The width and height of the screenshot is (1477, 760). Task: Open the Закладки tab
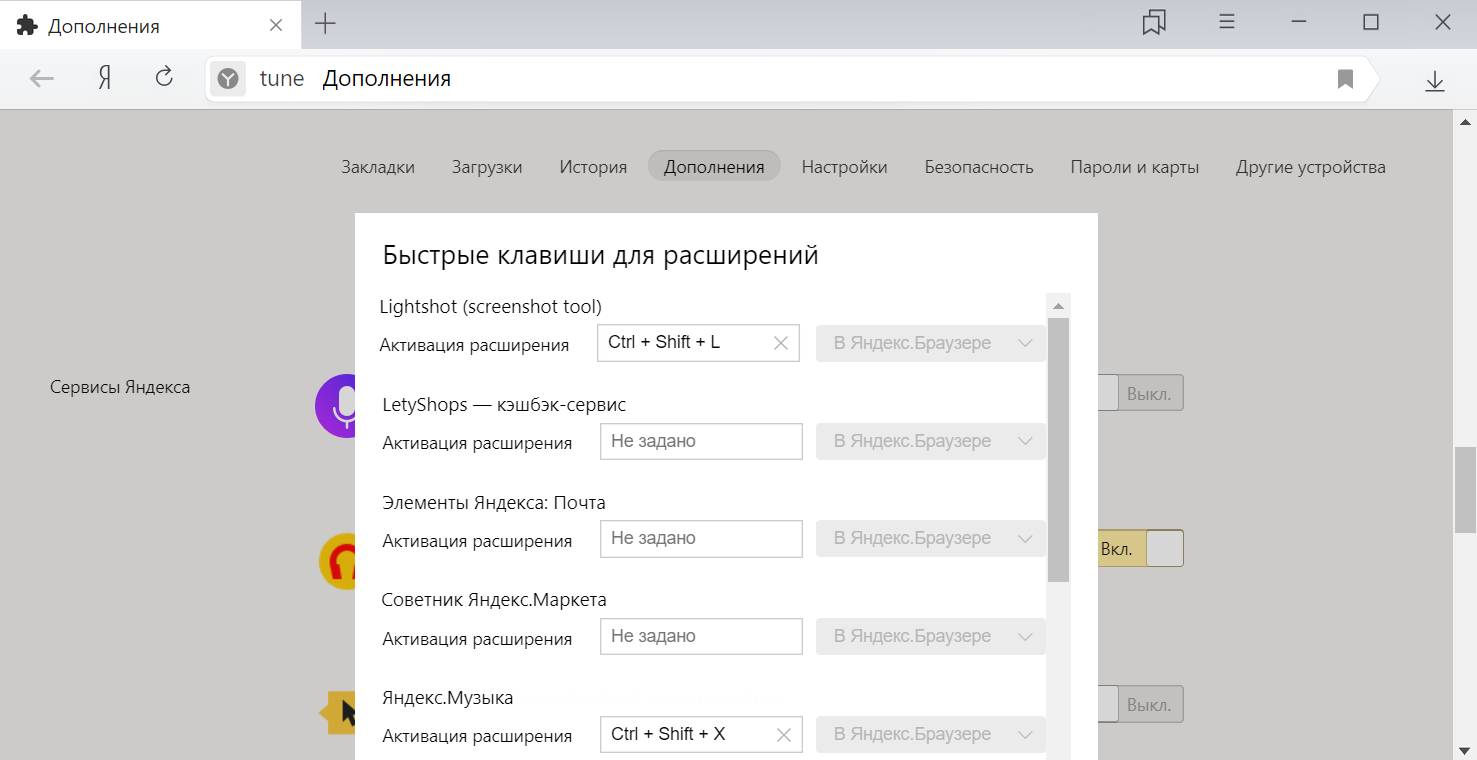[x=378, y=167]
